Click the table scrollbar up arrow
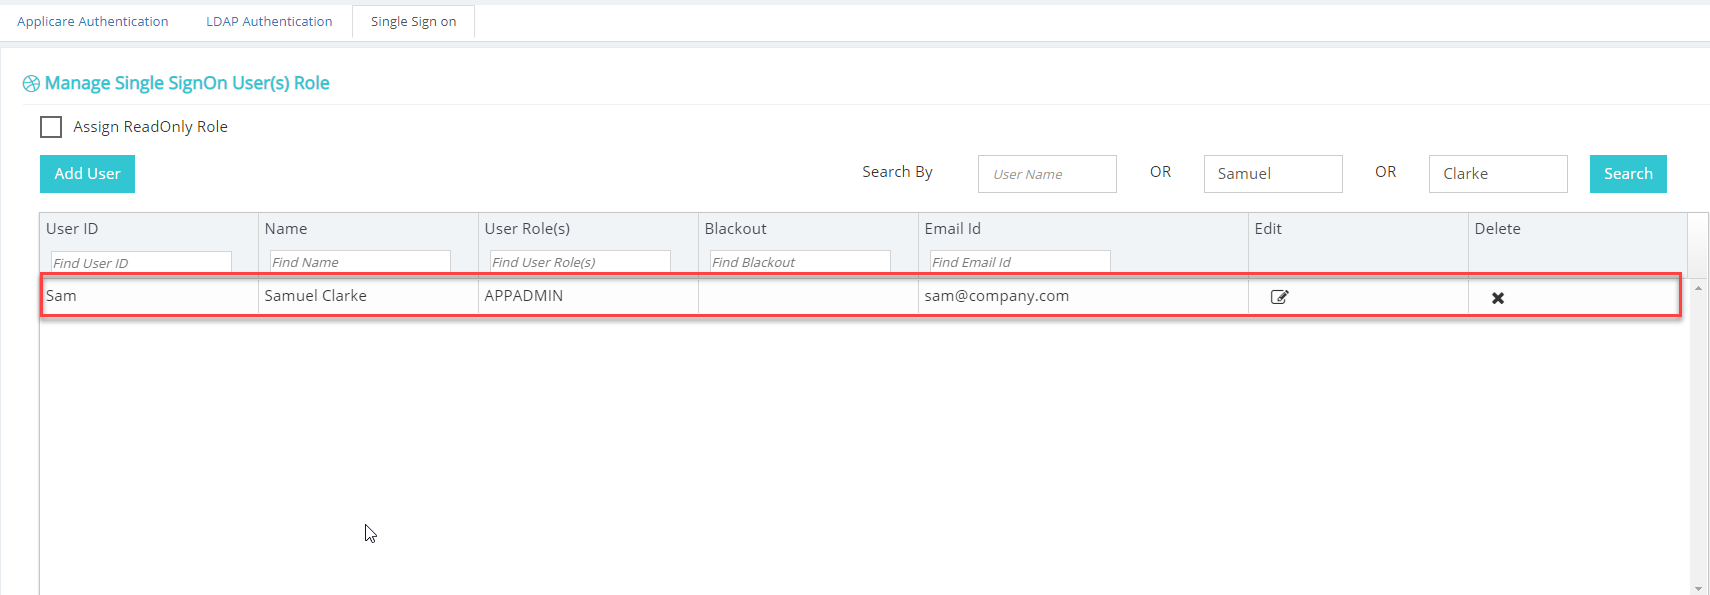Image resolution: width=1710 pixels, height=595 pixels. (1698, 288)
